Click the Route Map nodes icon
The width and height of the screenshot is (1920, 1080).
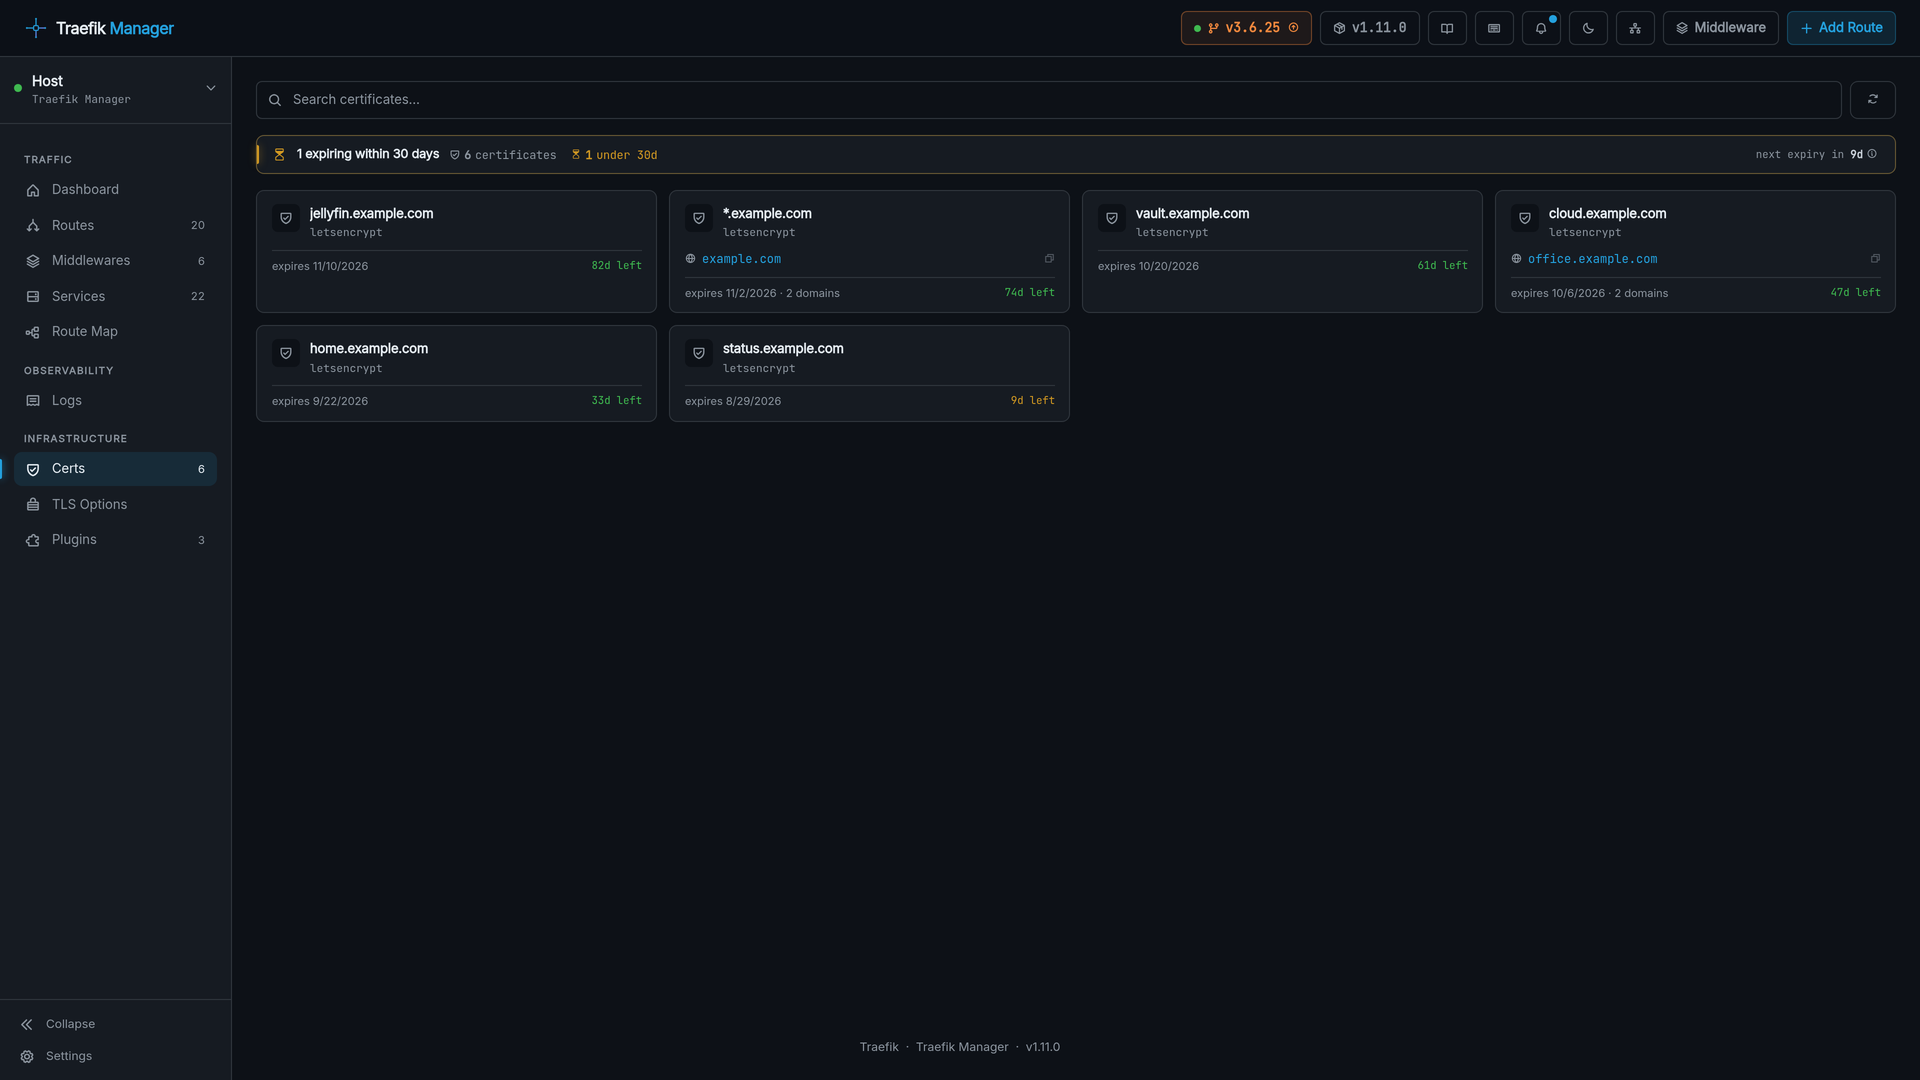33,332
